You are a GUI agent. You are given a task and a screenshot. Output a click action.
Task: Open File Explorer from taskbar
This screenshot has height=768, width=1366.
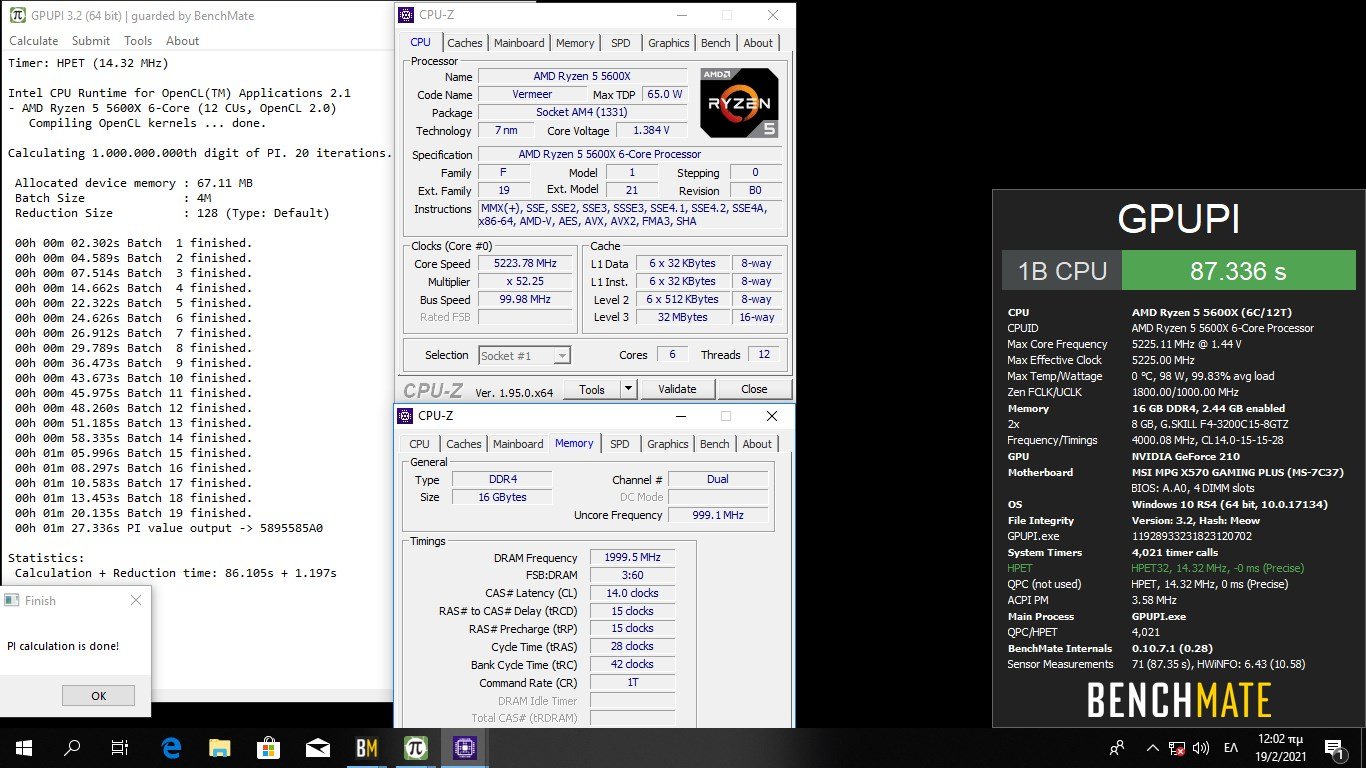[220, 748]
